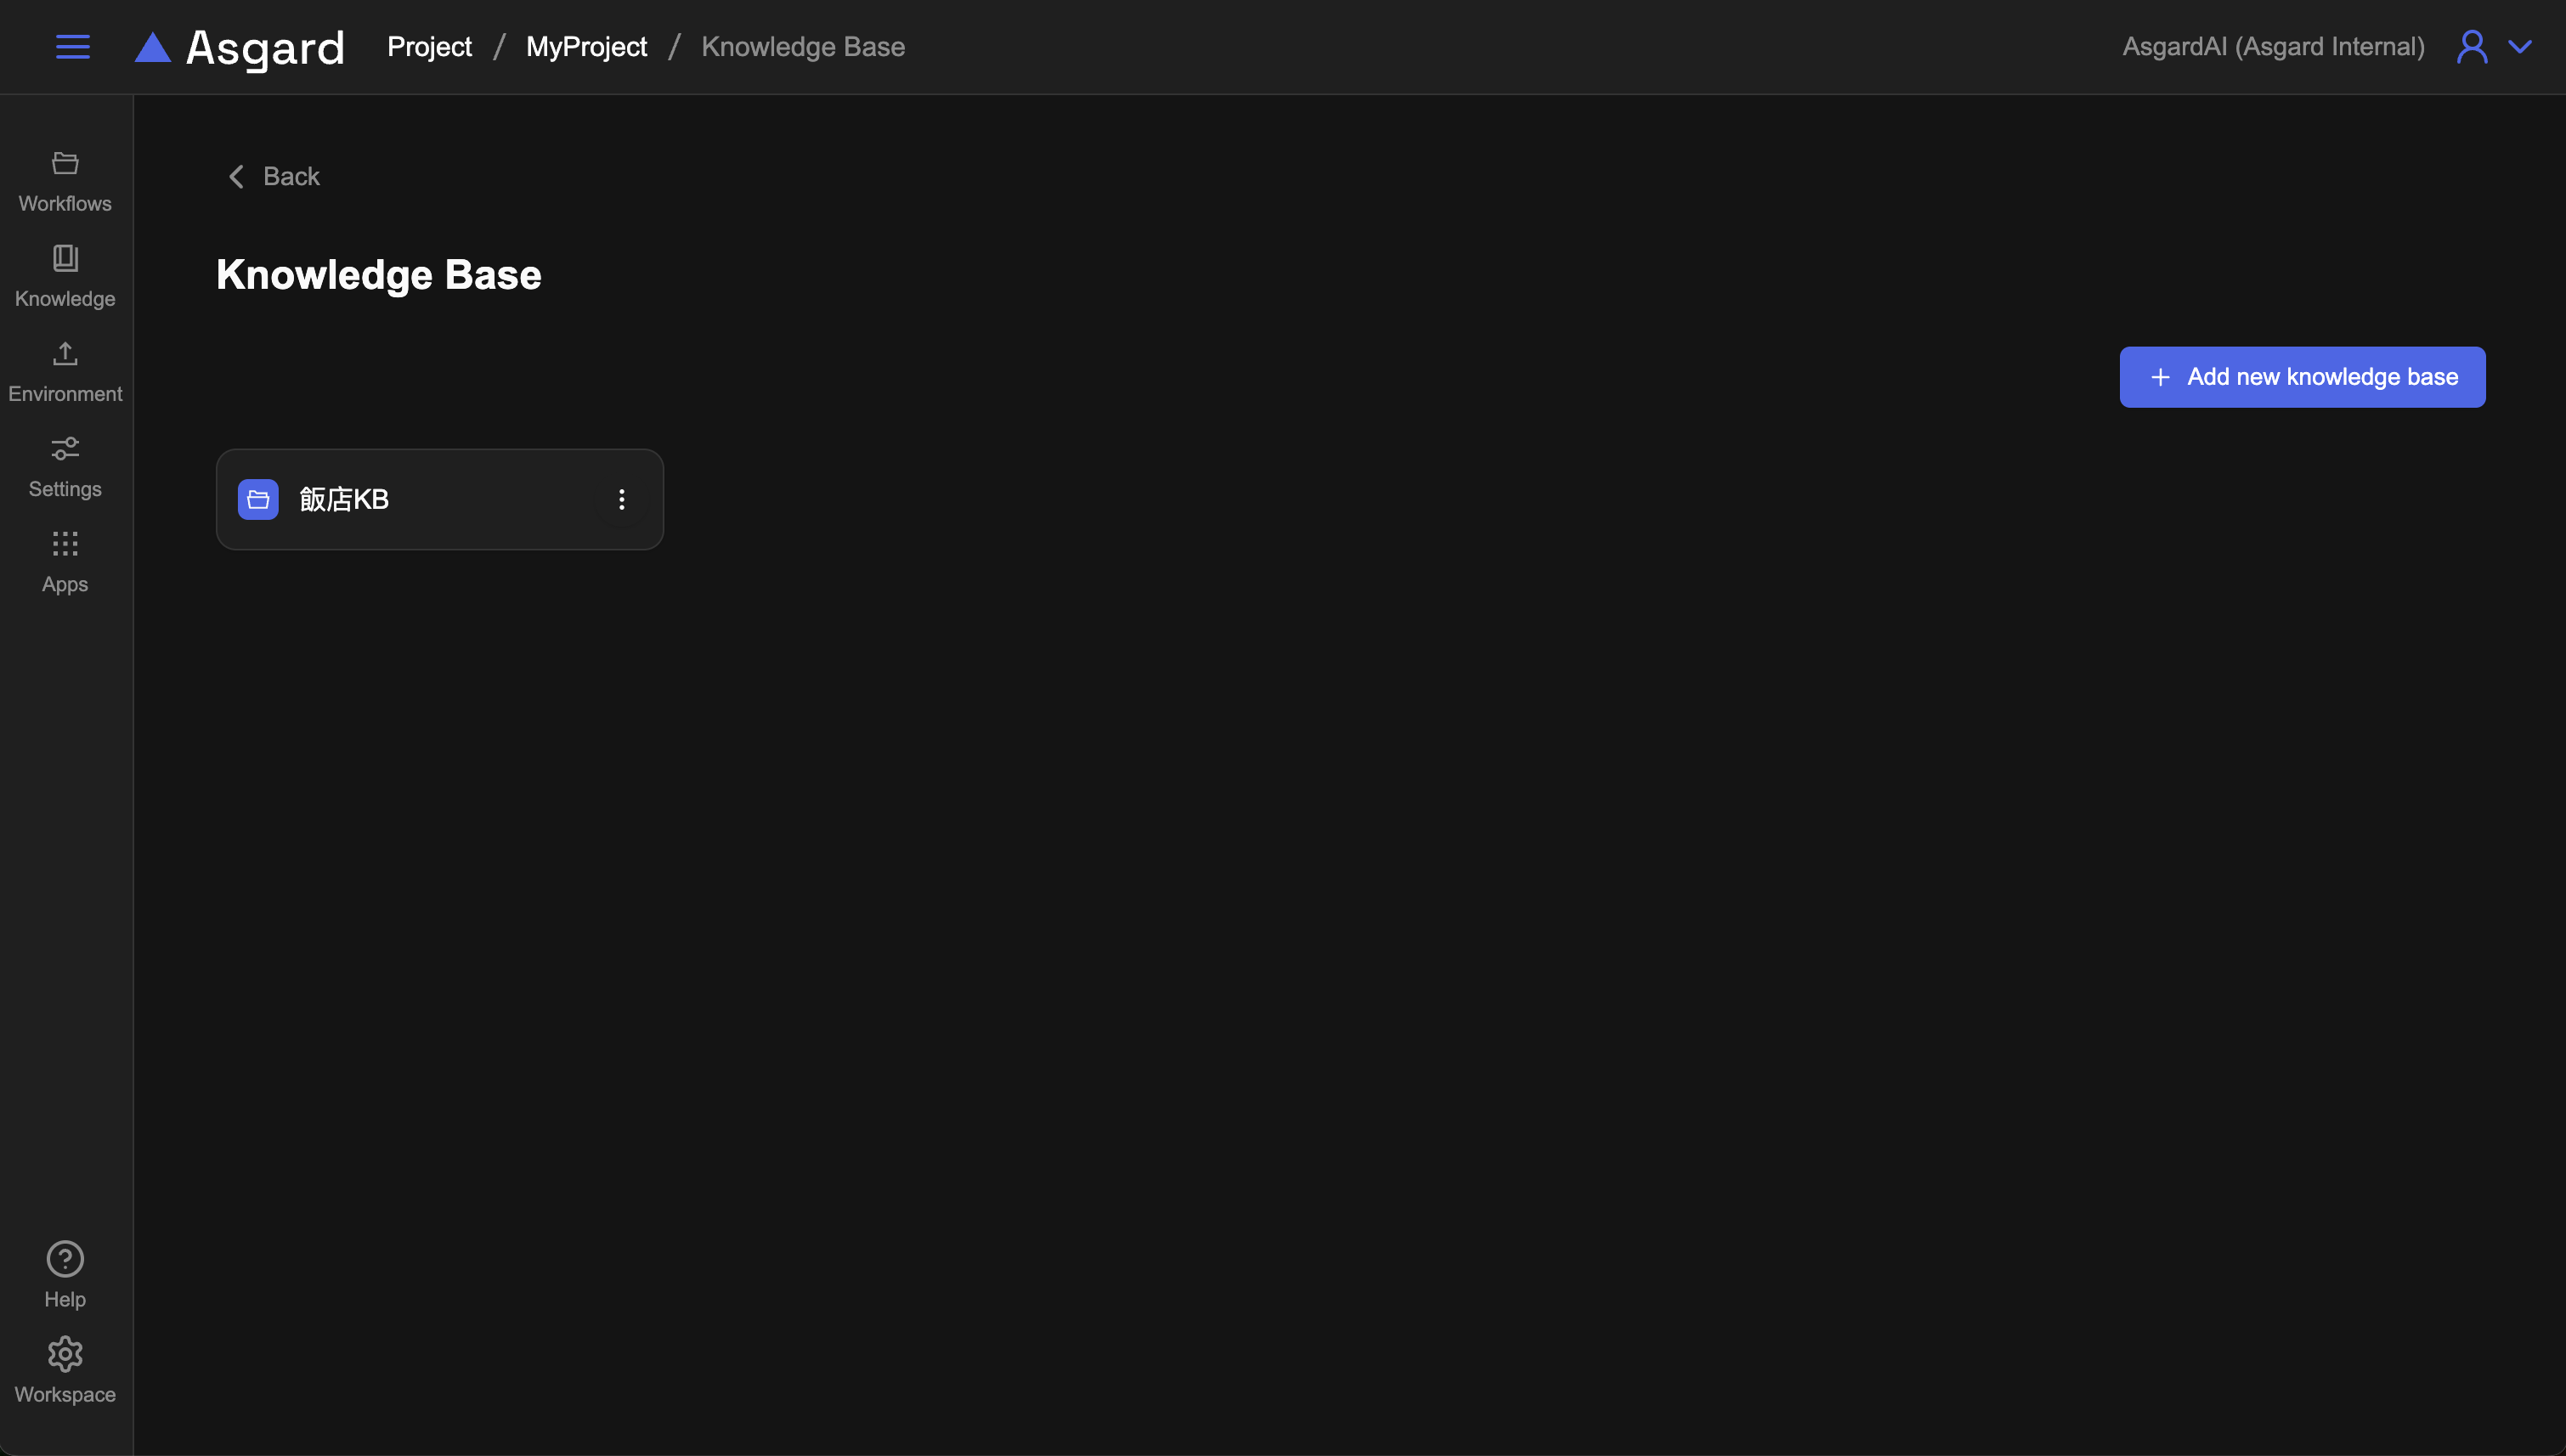Expand the account dropdown chevron
The width and height of the screenshot is (2566, 1456).
pos(2520,47)
